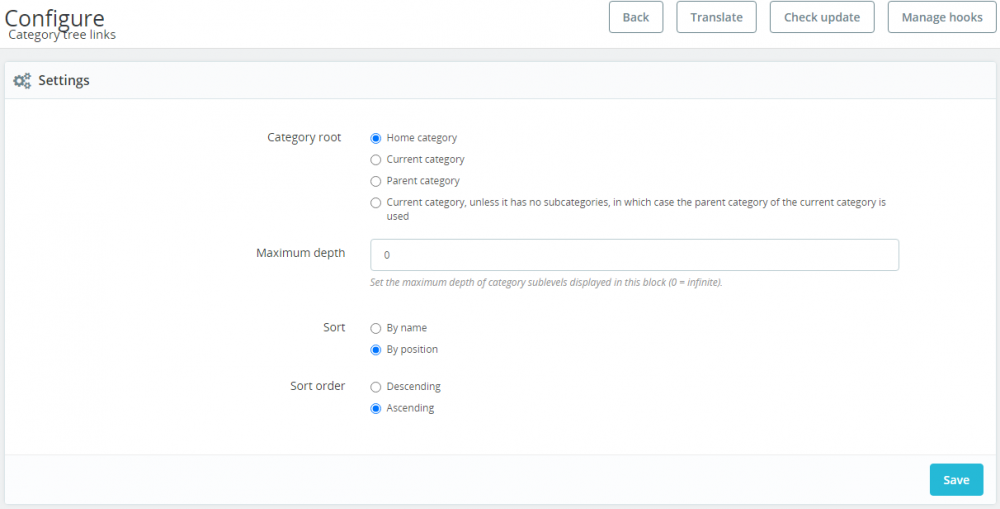This screenshot has width=1000, height=509.
Task: Set sort order to Ascending
Action: point(376,409)
